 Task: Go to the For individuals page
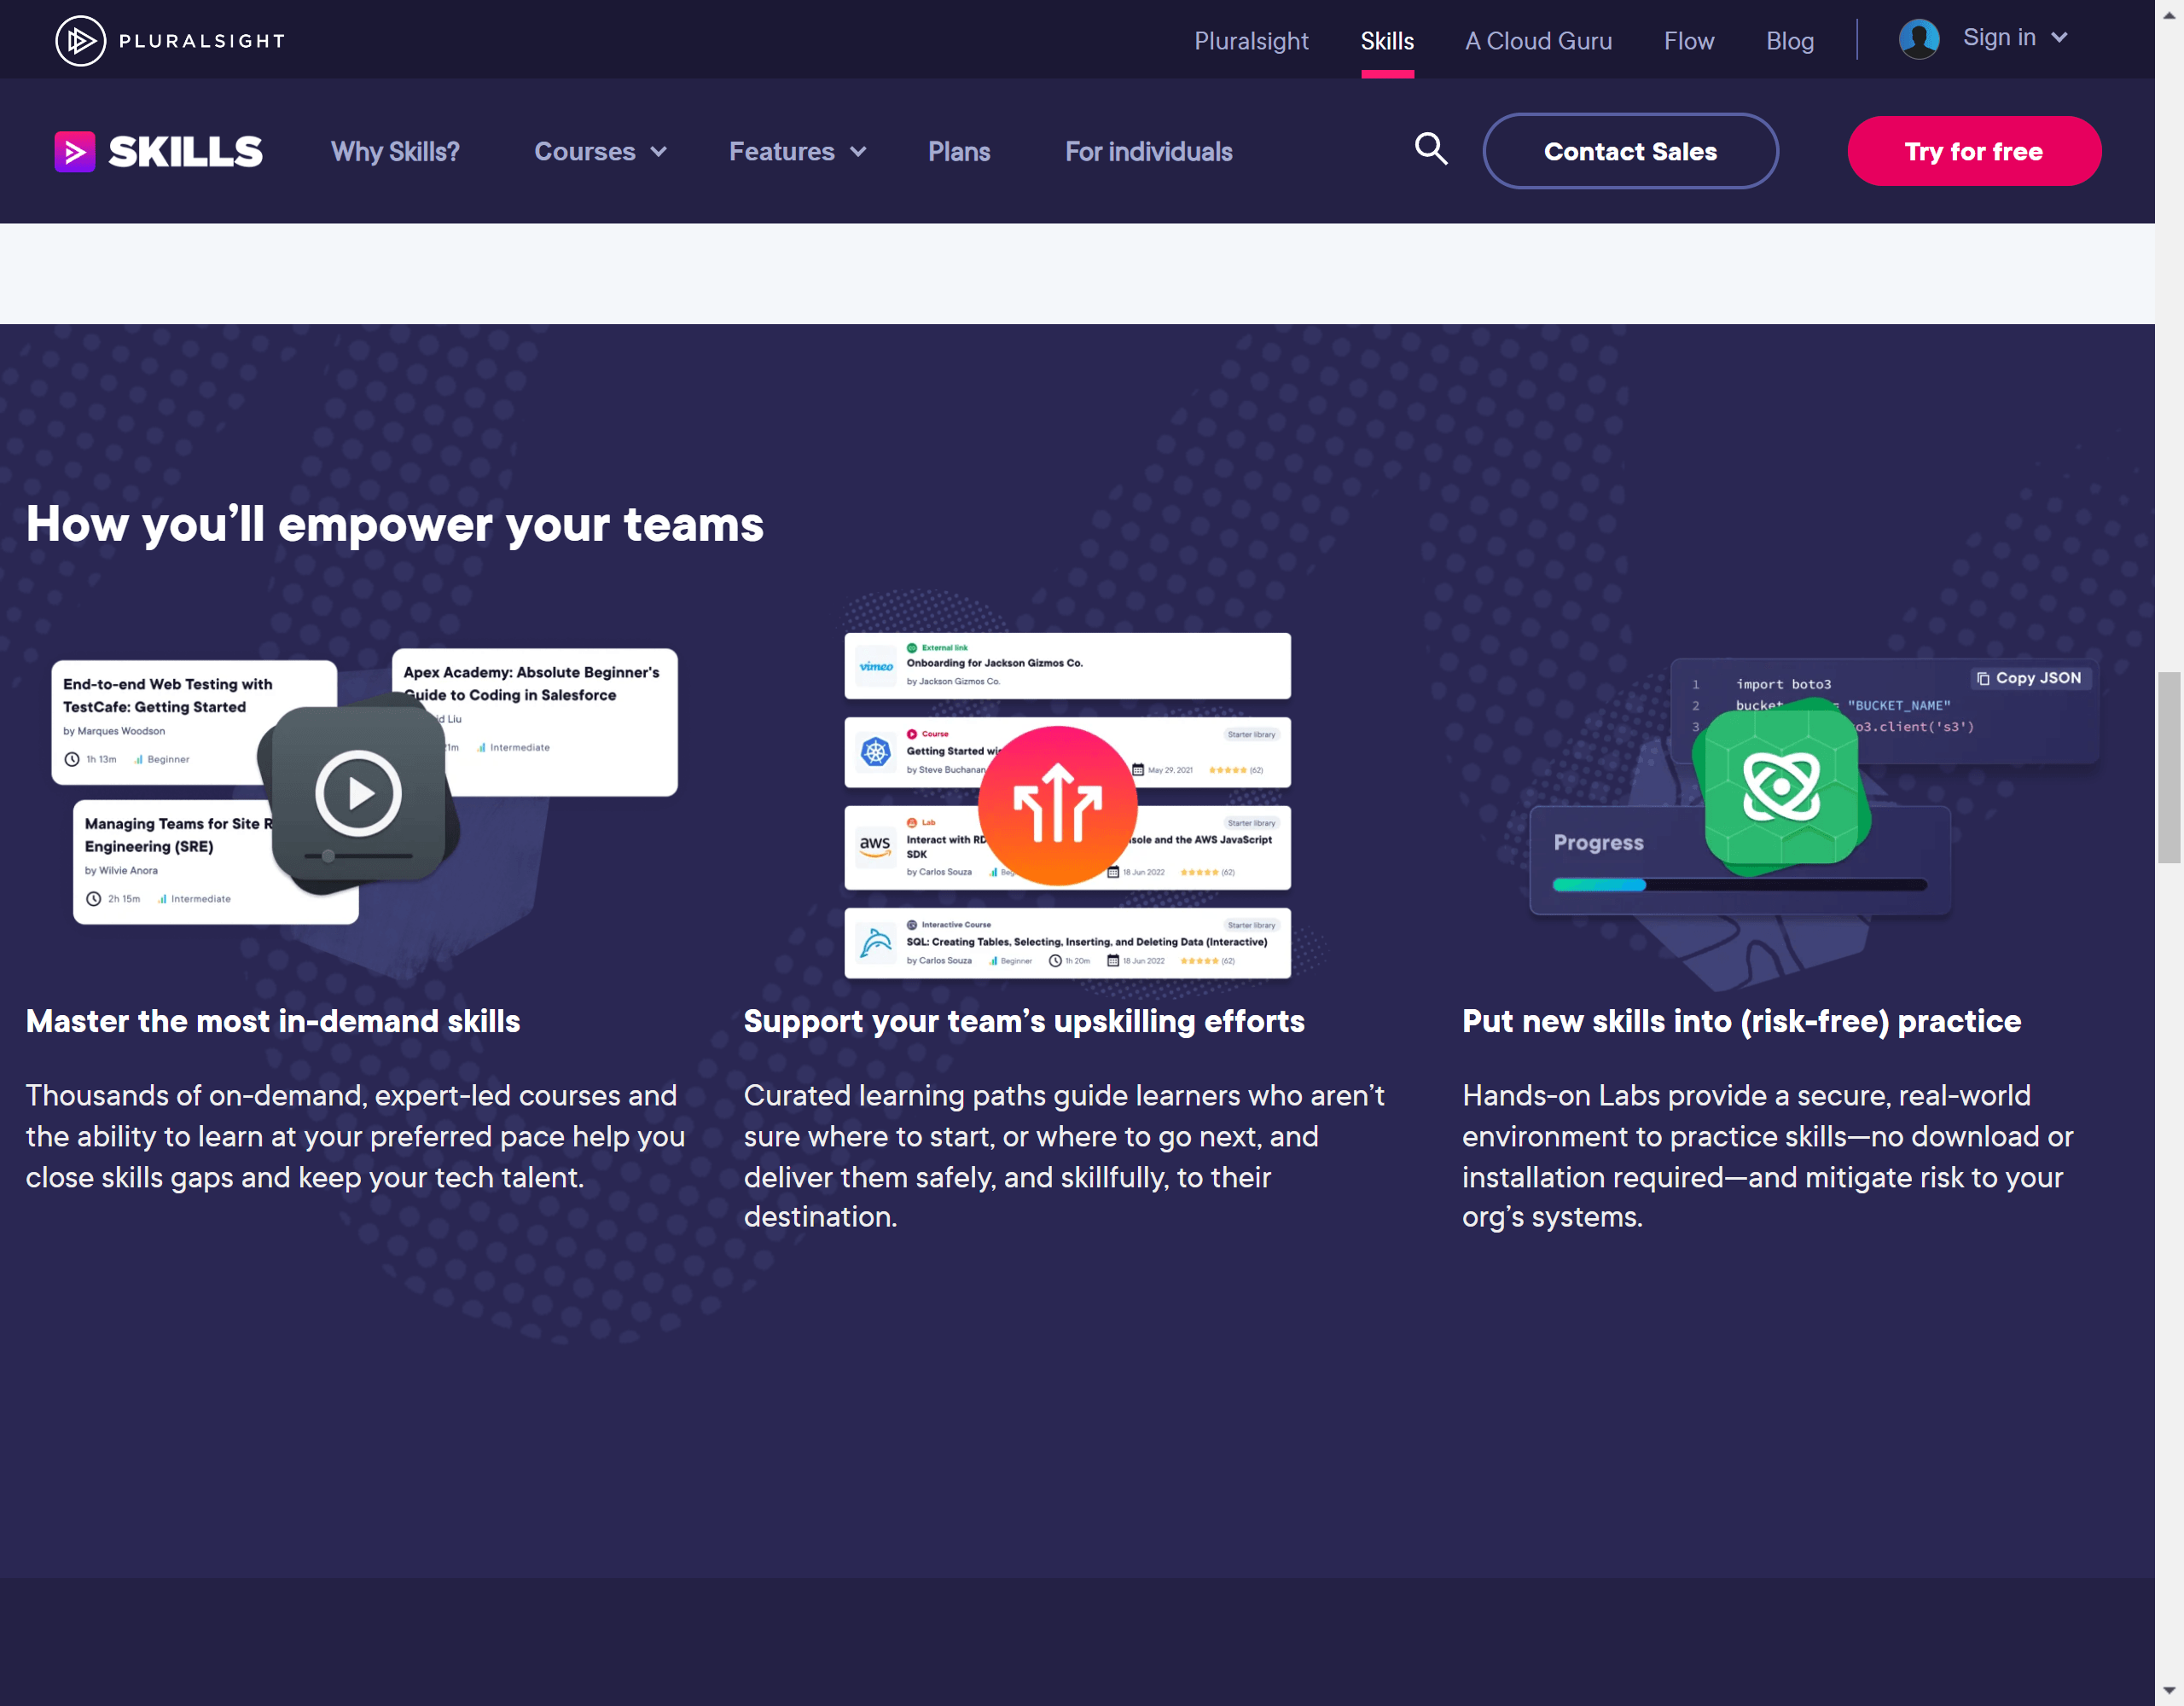(1148, 152)
